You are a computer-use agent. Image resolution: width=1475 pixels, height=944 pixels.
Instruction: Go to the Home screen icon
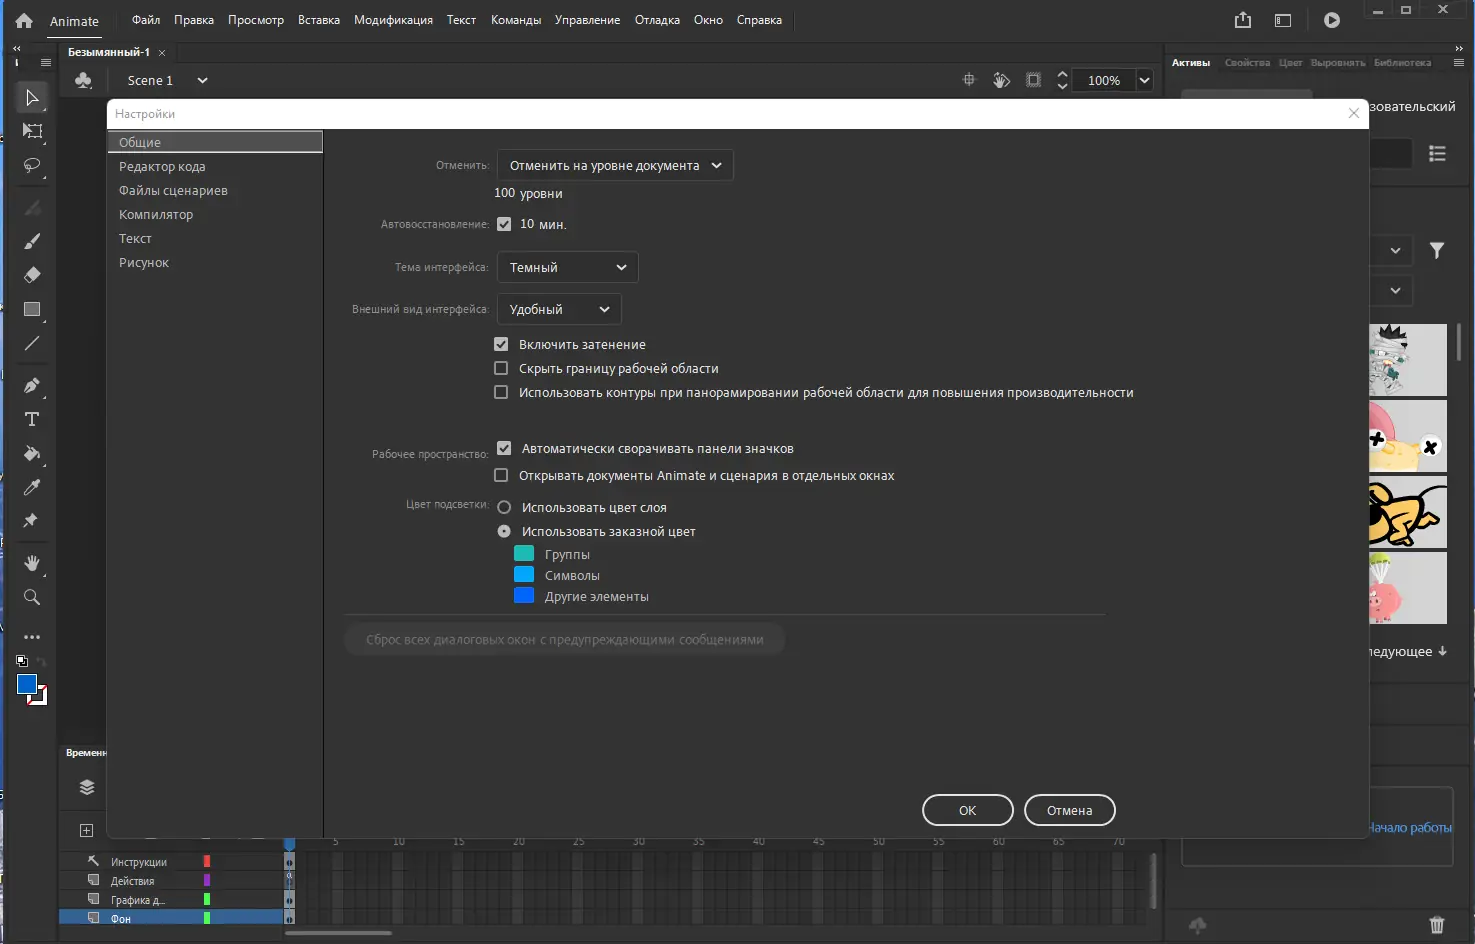24,20
